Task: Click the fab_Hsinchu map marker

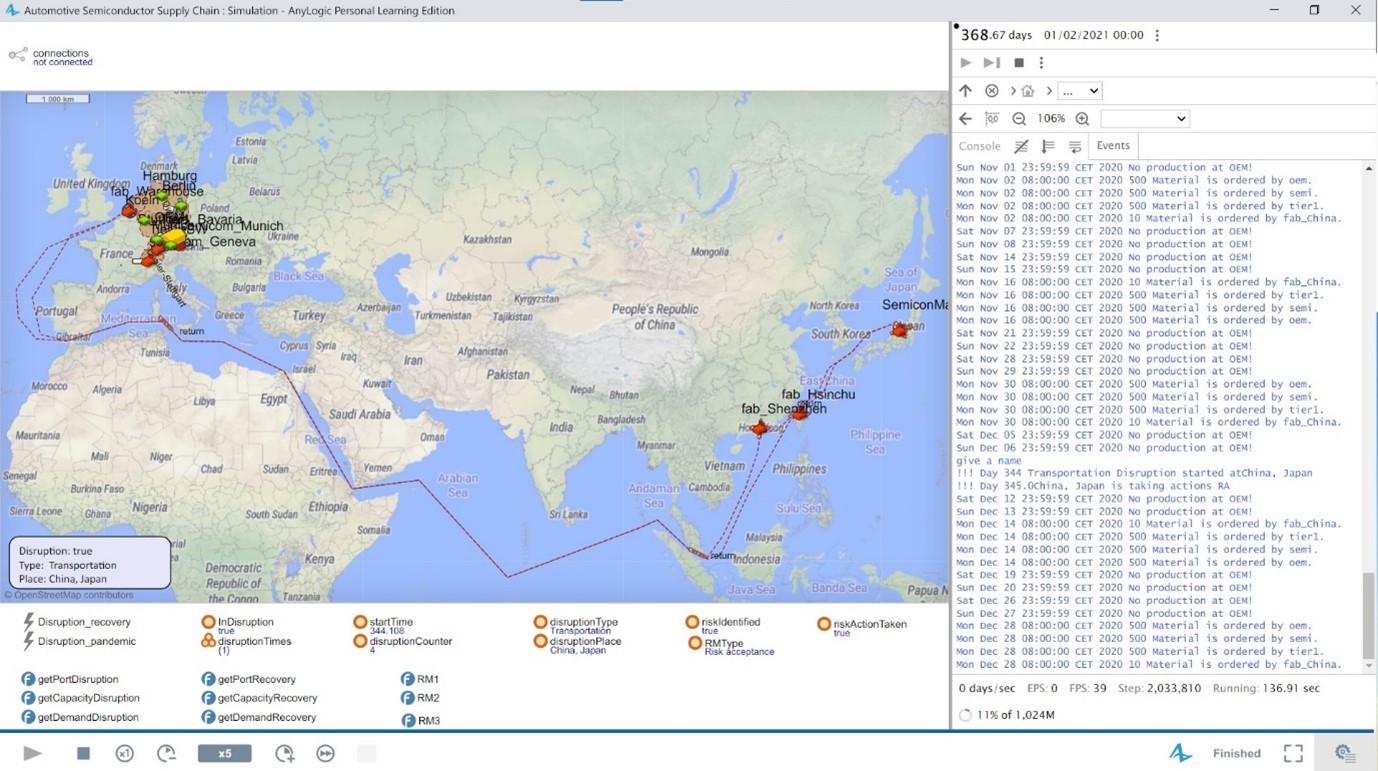Action: click(x=800, y=411)
